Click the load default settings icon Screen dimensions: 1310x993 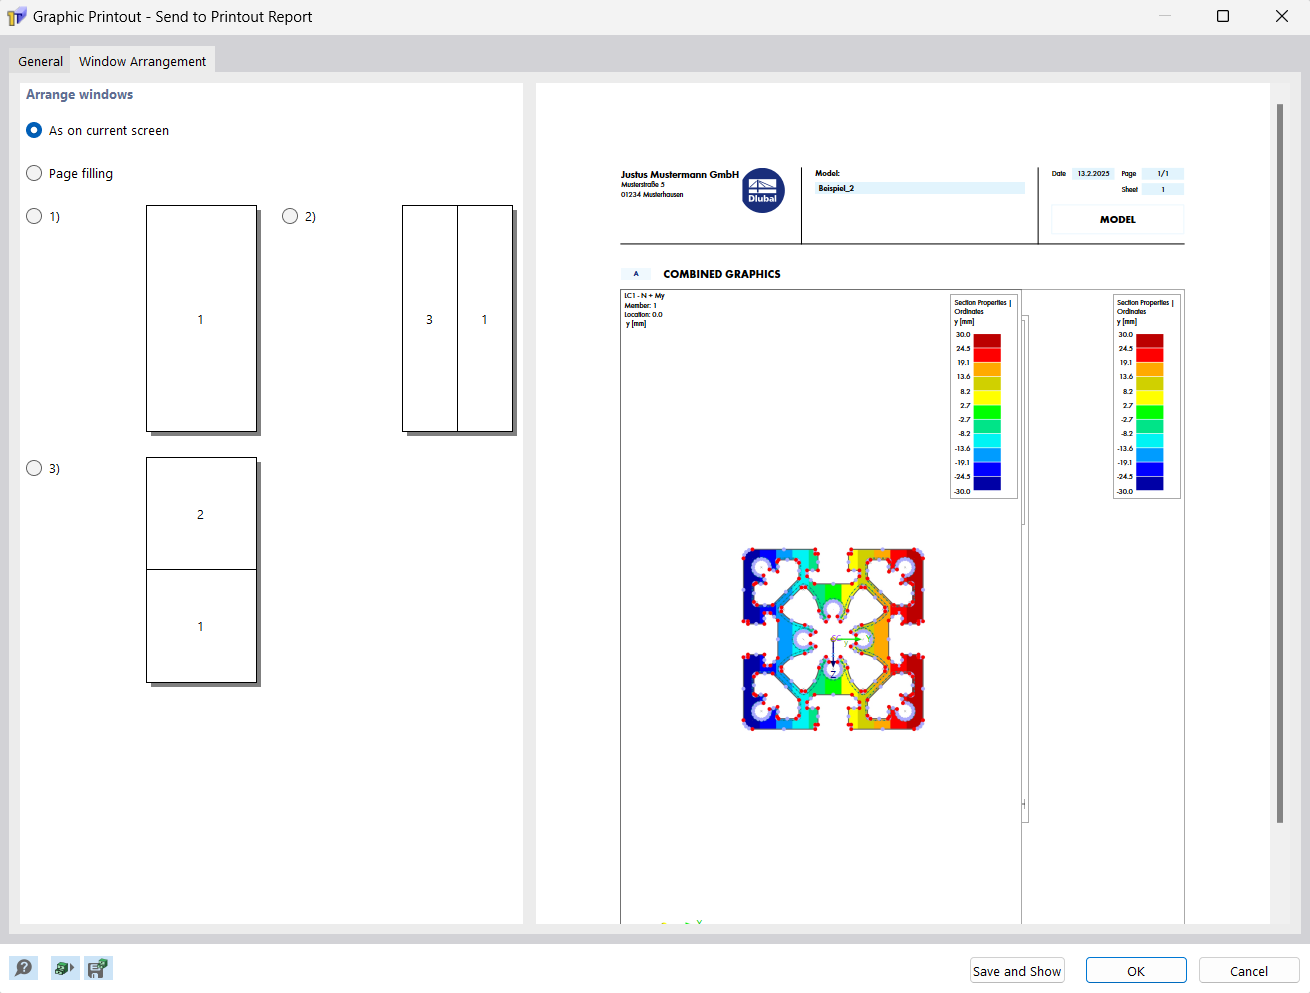64,968
